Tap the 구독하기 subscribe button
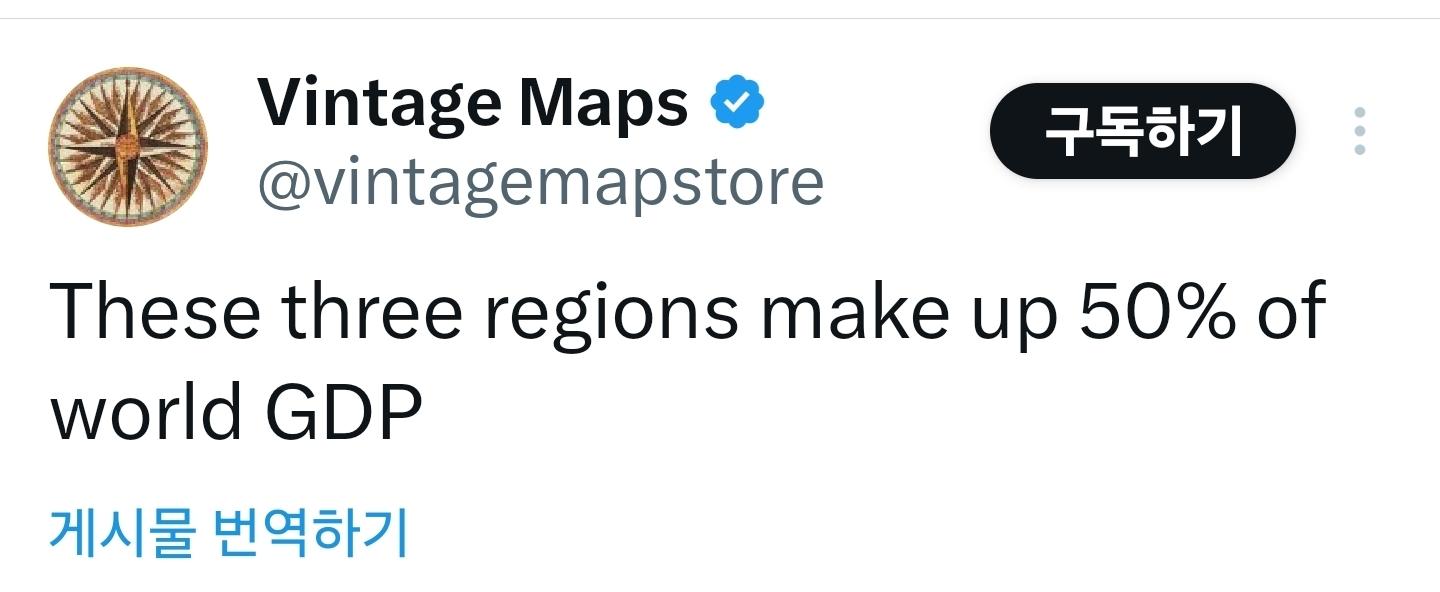 (1142, 130)
